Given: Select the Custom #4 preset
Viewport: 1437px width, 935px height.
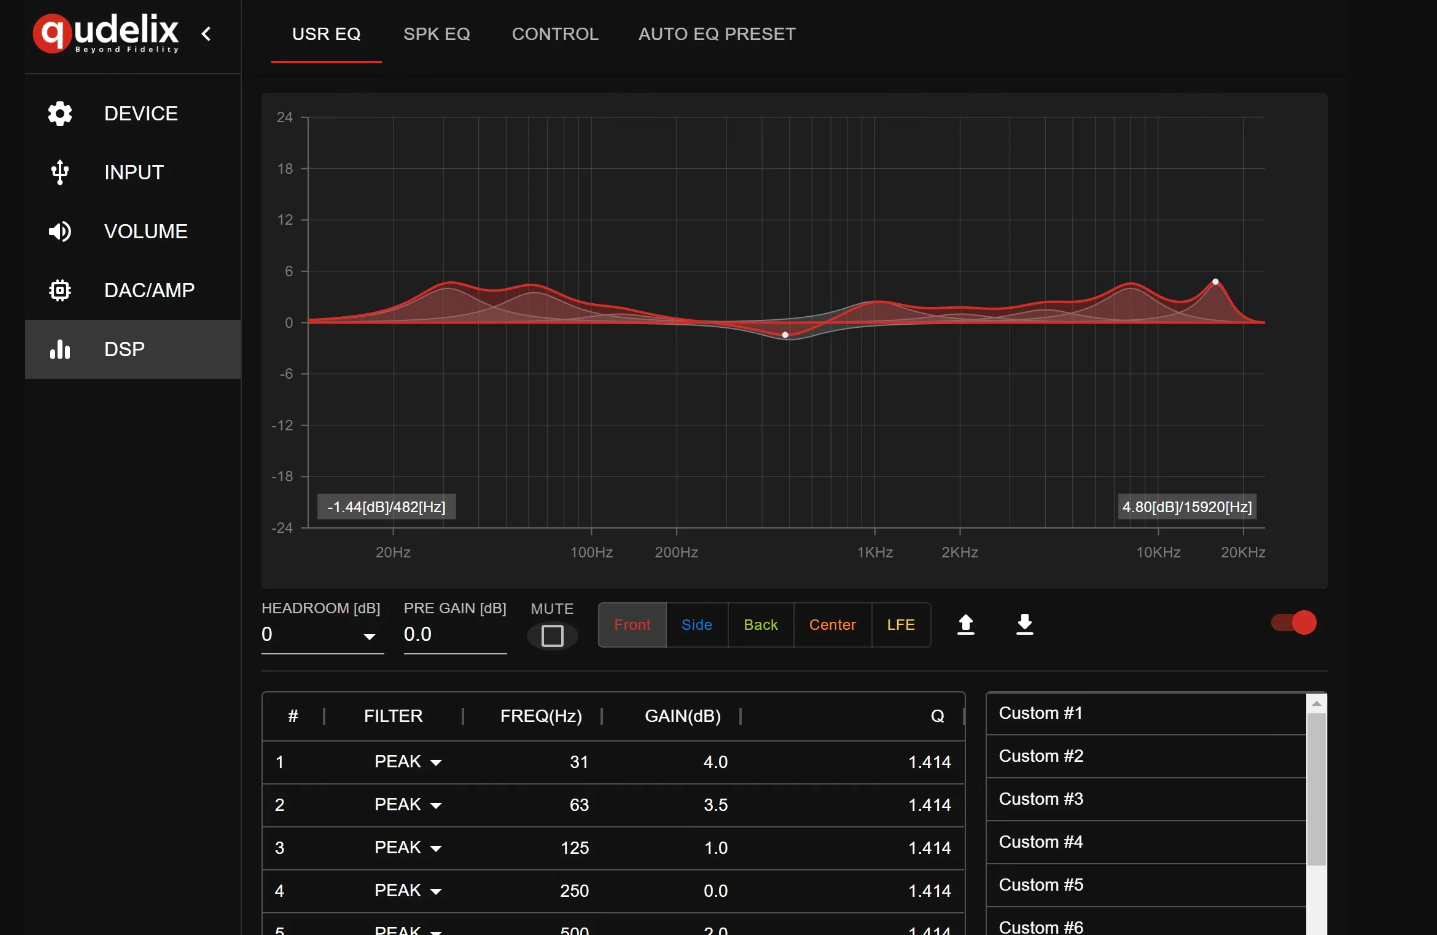Looking at the screenshot, I should [x=1146, y=842].
